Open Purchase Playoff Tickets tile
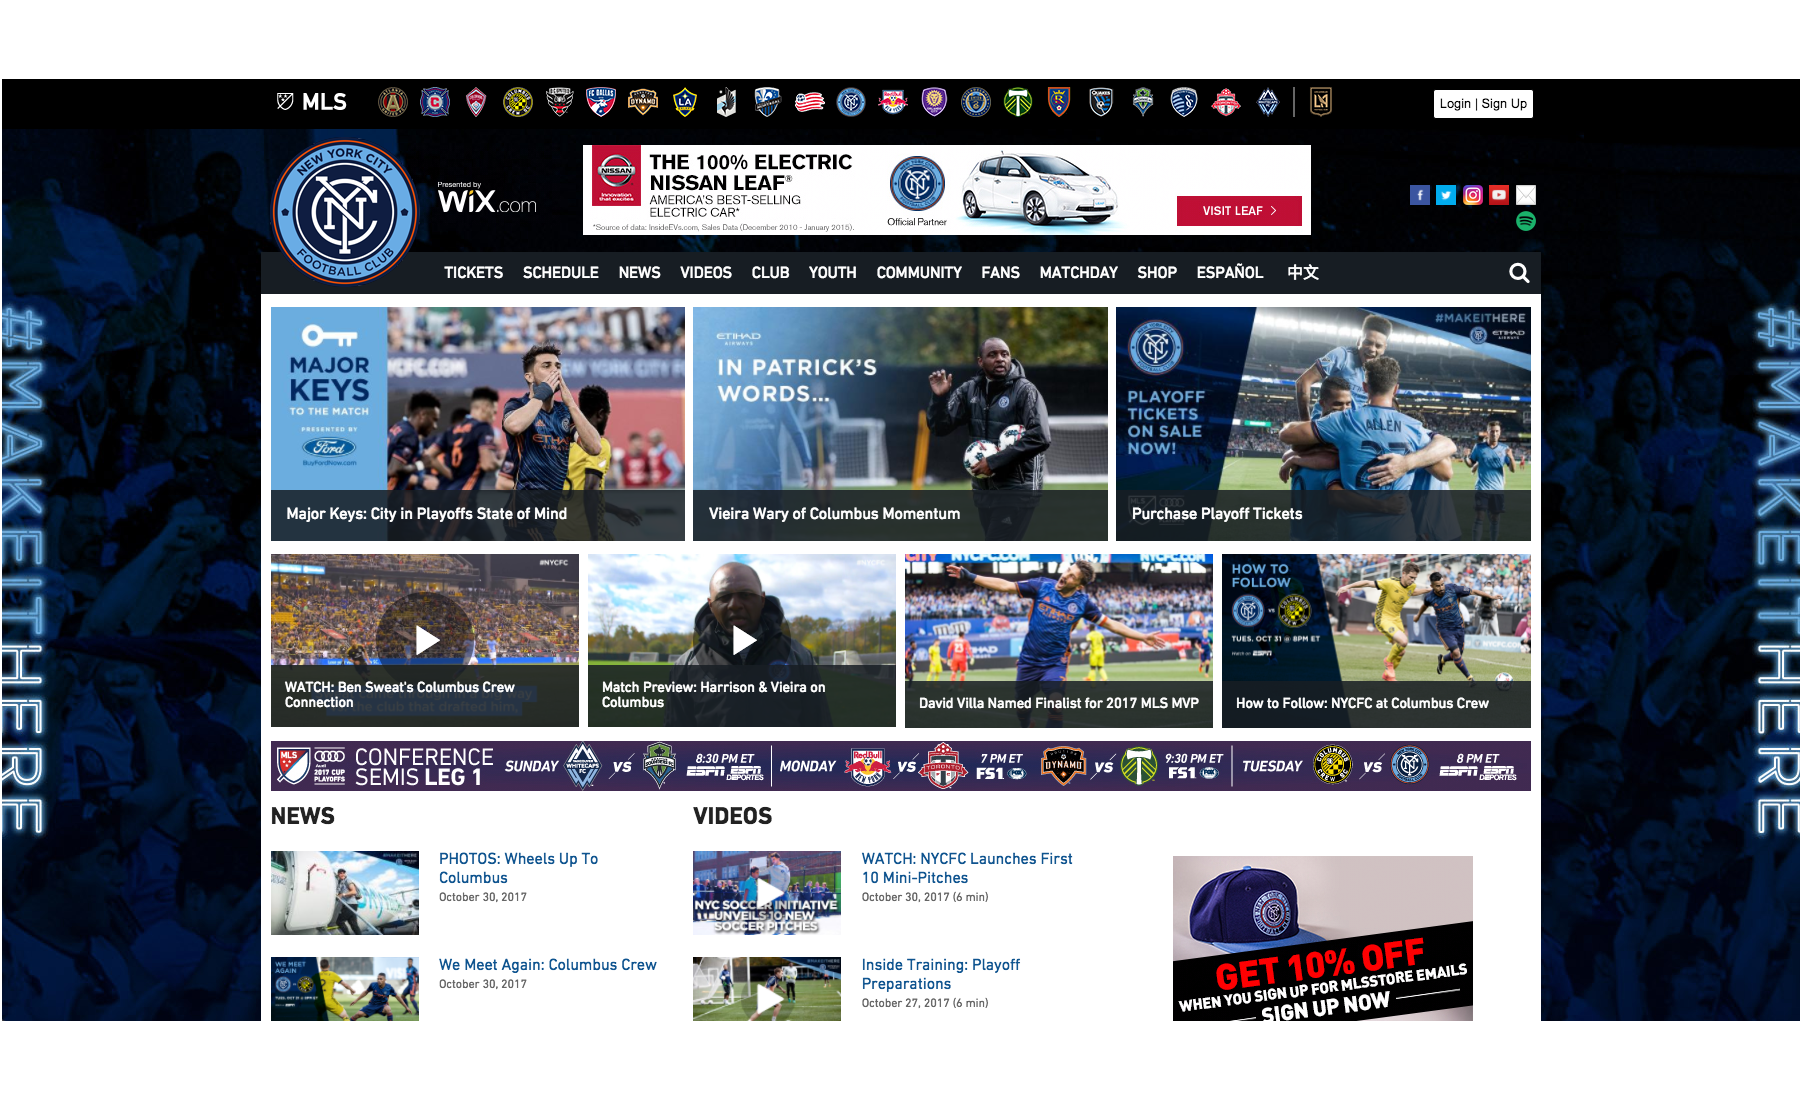The image size is (1800, 1100). [x=1323, y=424]
